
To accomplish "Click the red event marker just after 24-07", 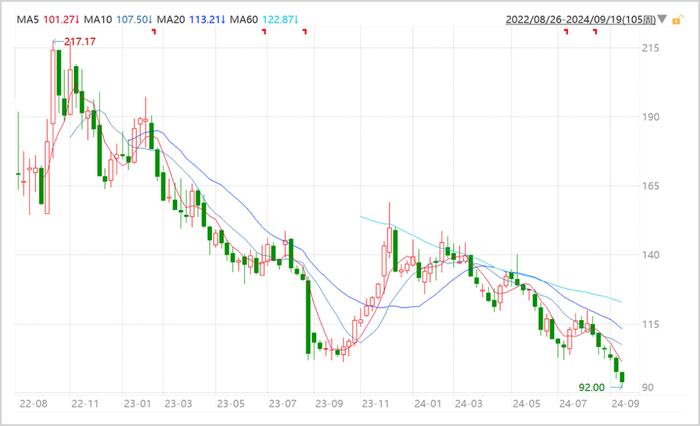I will pos(567,31).
